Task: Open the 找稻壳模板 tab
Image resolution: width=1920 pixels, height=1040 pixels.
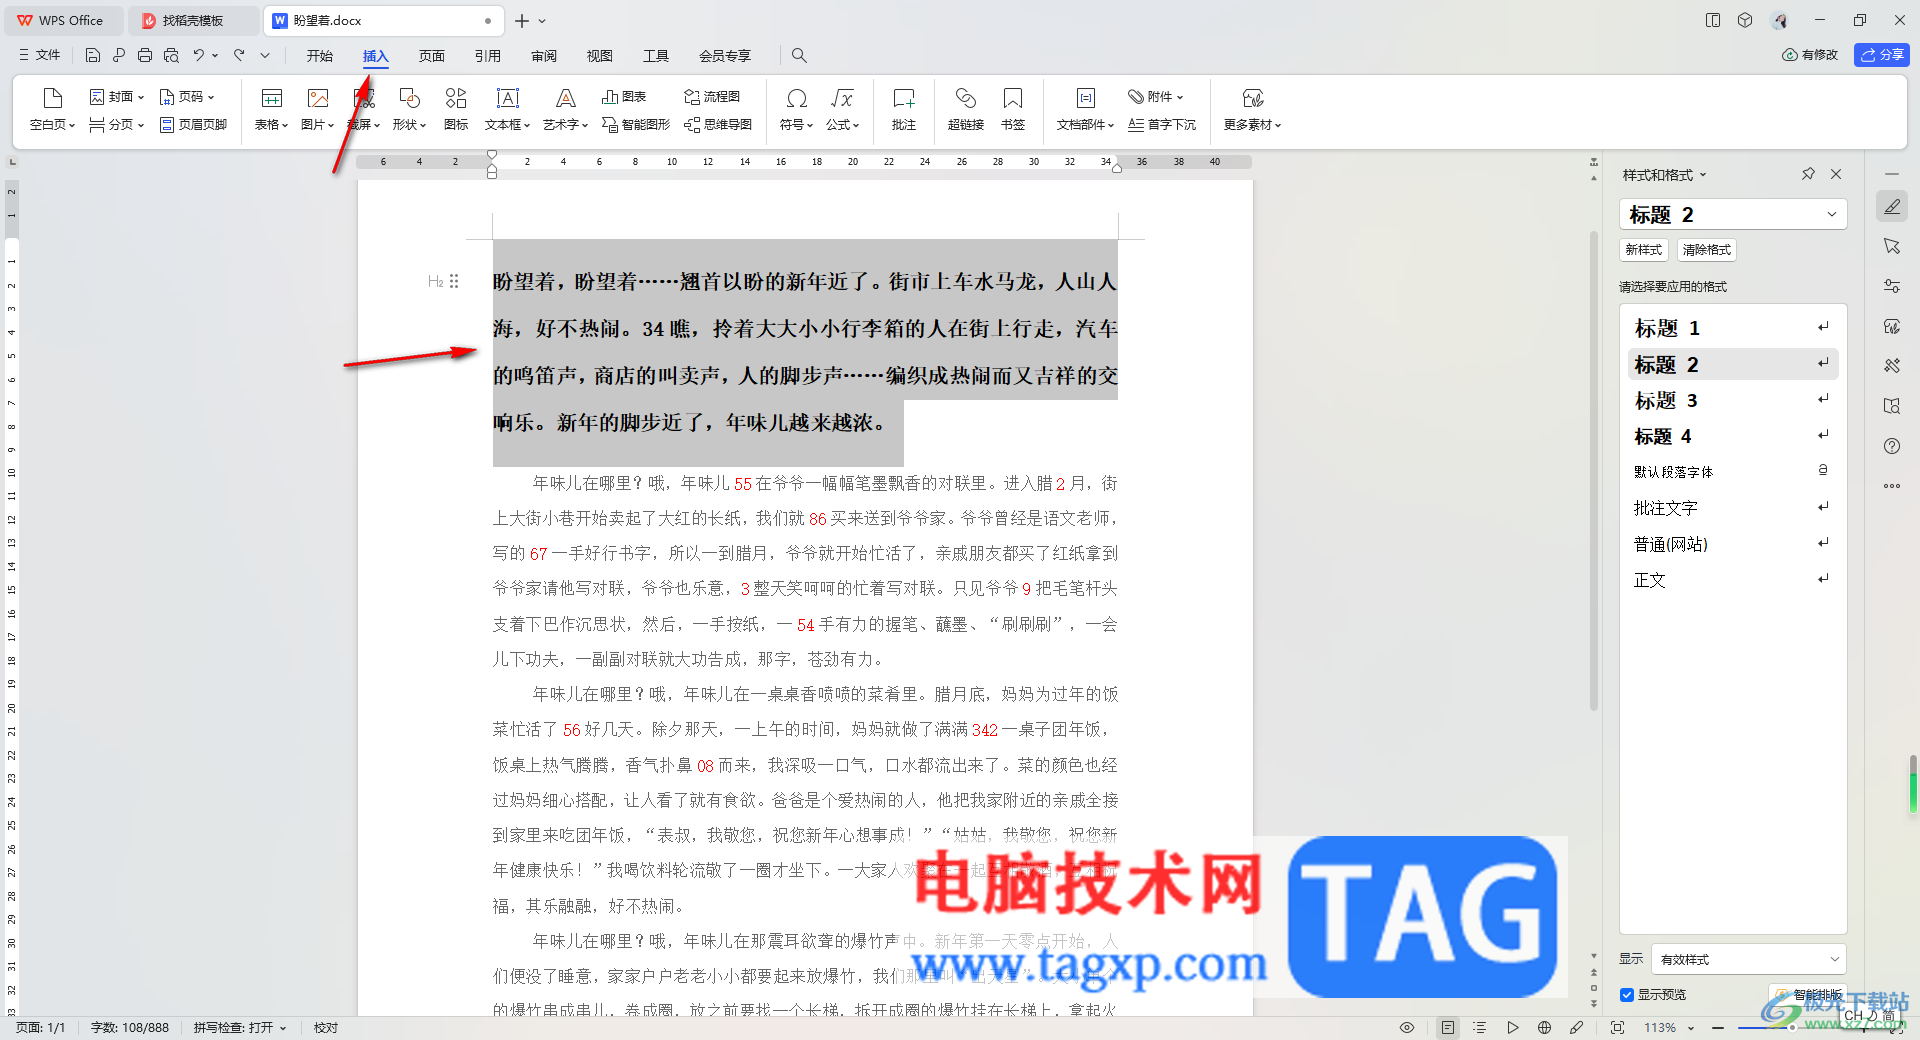Action: (193, 20)
